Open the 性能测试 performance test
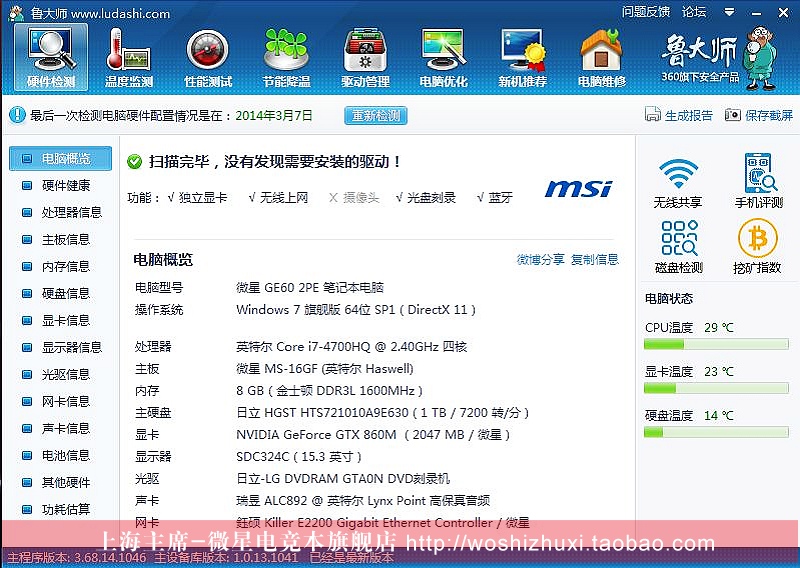The image size is (800, 568). click(x=208, y=58)
